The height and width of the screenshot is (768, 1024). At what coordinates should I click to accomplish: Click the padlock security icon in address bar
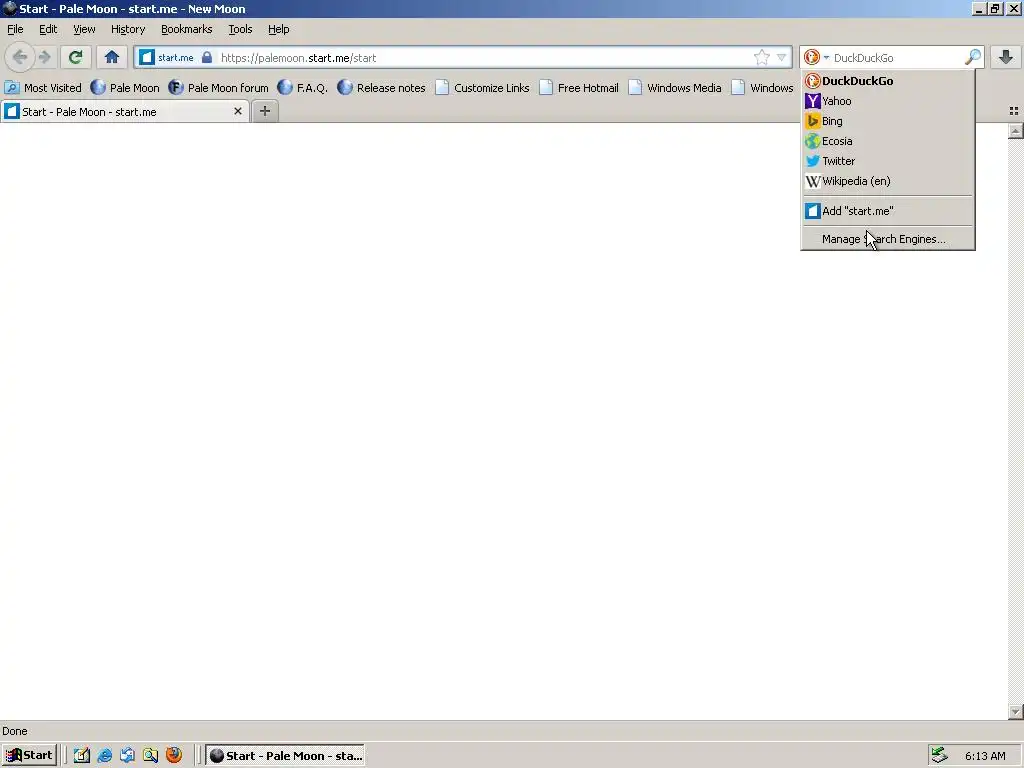[207, 57]
